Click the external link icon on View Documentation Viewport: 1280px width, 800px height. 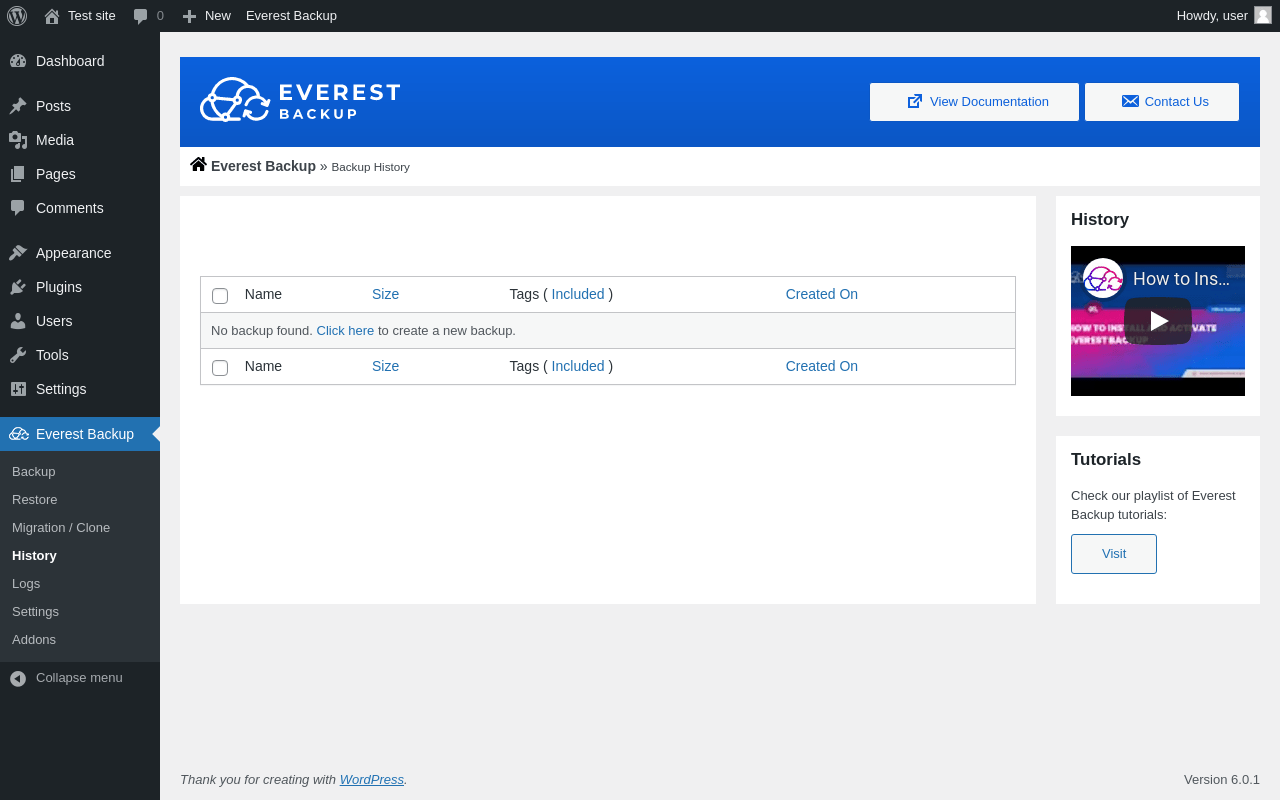click(x=914, y=101)
